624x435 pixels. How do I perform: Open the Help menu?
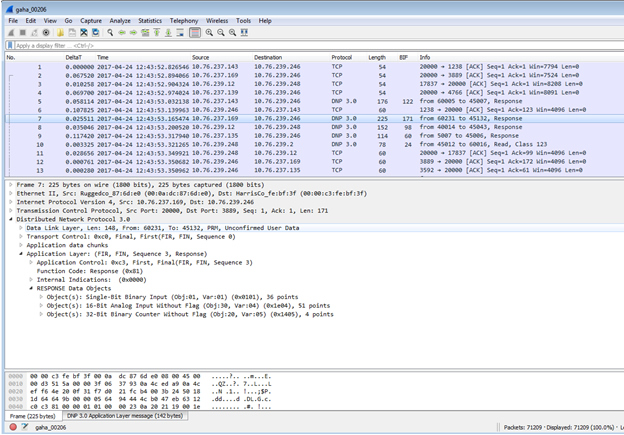[265, 21]
